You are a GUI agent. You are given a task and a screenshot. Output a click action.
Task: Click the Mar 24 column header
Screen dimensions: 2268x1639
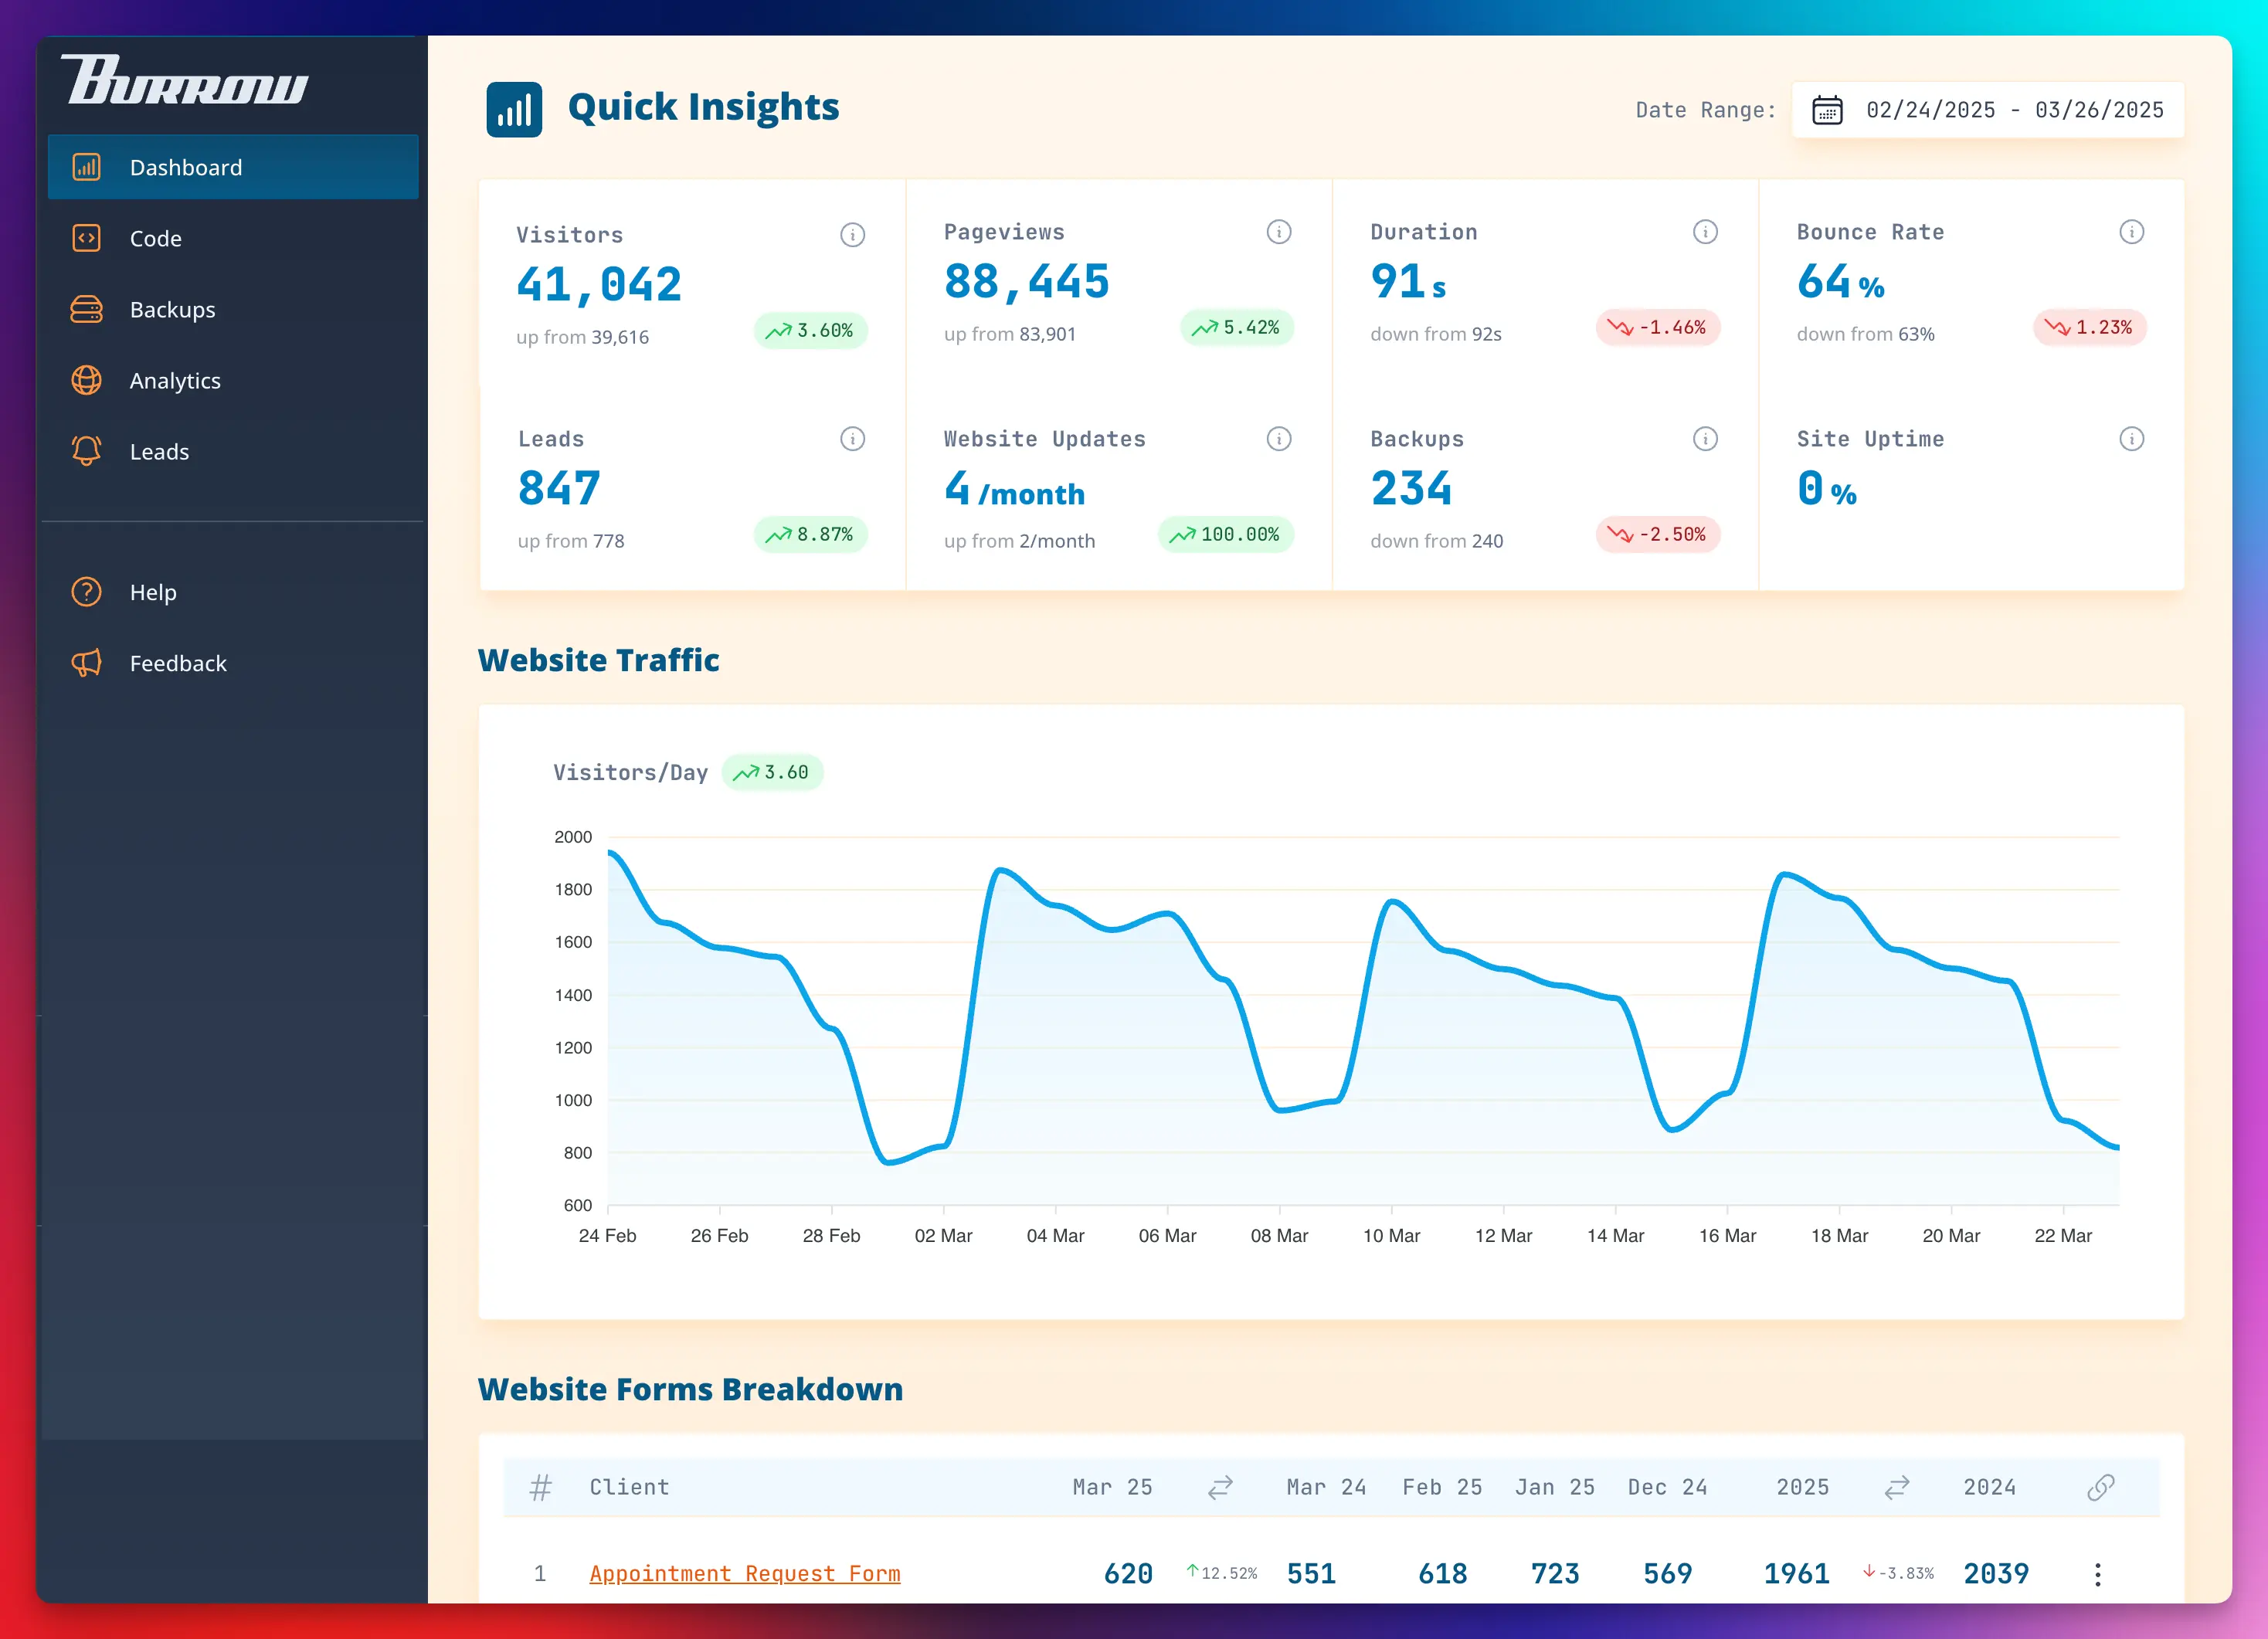[x=1326, y=1488]
